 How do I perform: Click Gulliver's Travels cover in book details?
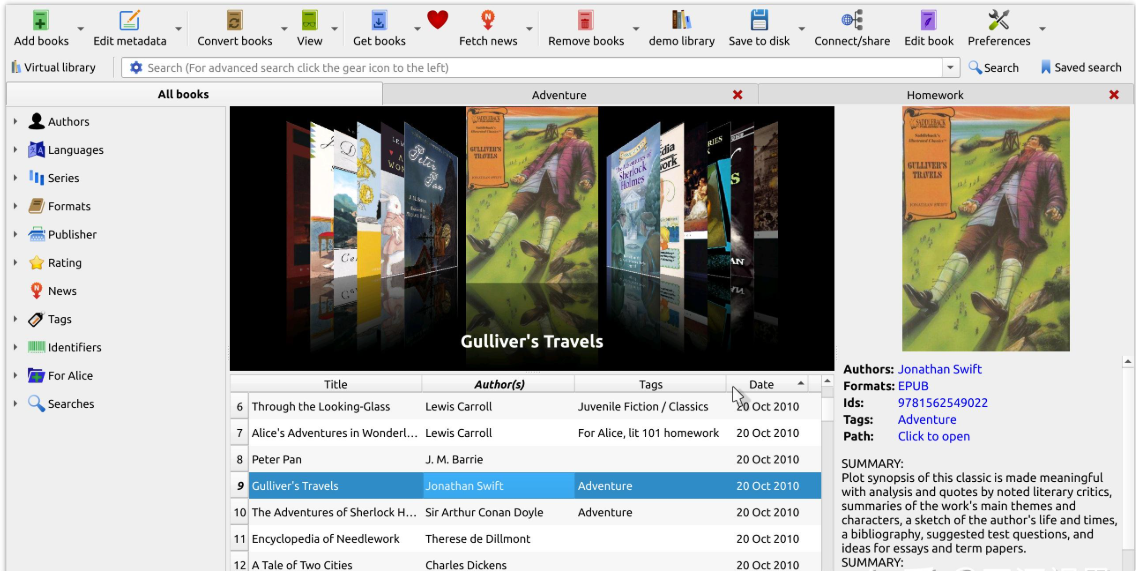pyautogui.click(x=985, y=229)
